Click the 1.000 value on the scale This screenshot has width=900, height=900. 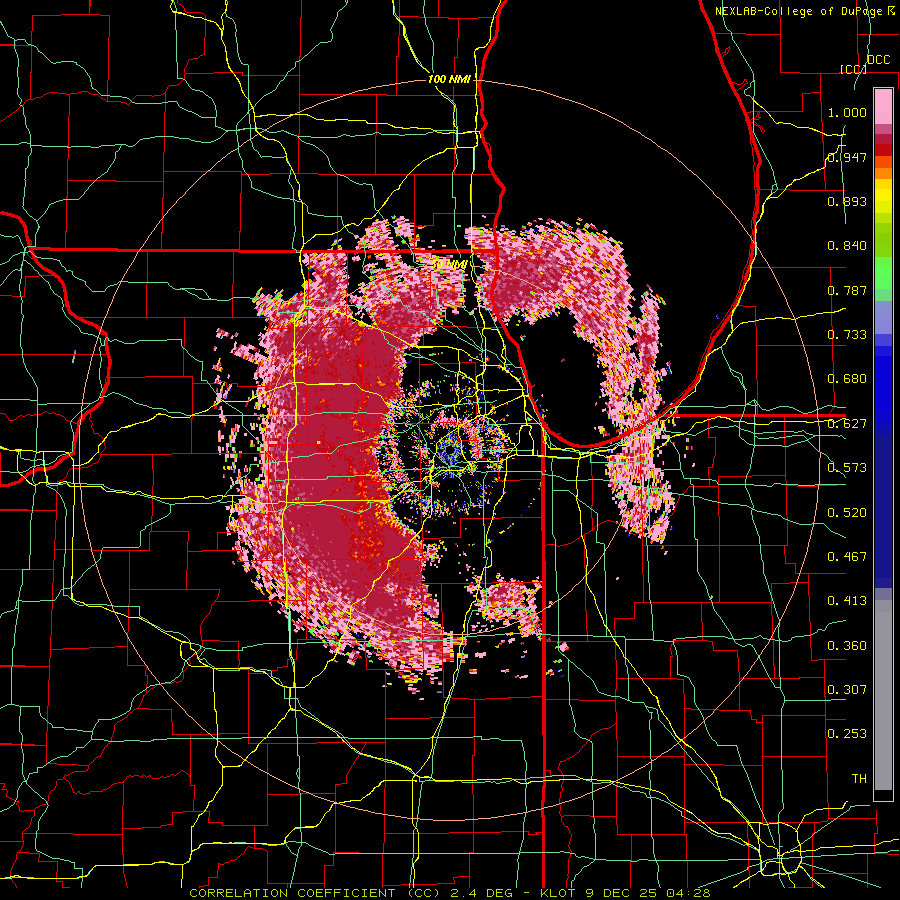point(847,113)
